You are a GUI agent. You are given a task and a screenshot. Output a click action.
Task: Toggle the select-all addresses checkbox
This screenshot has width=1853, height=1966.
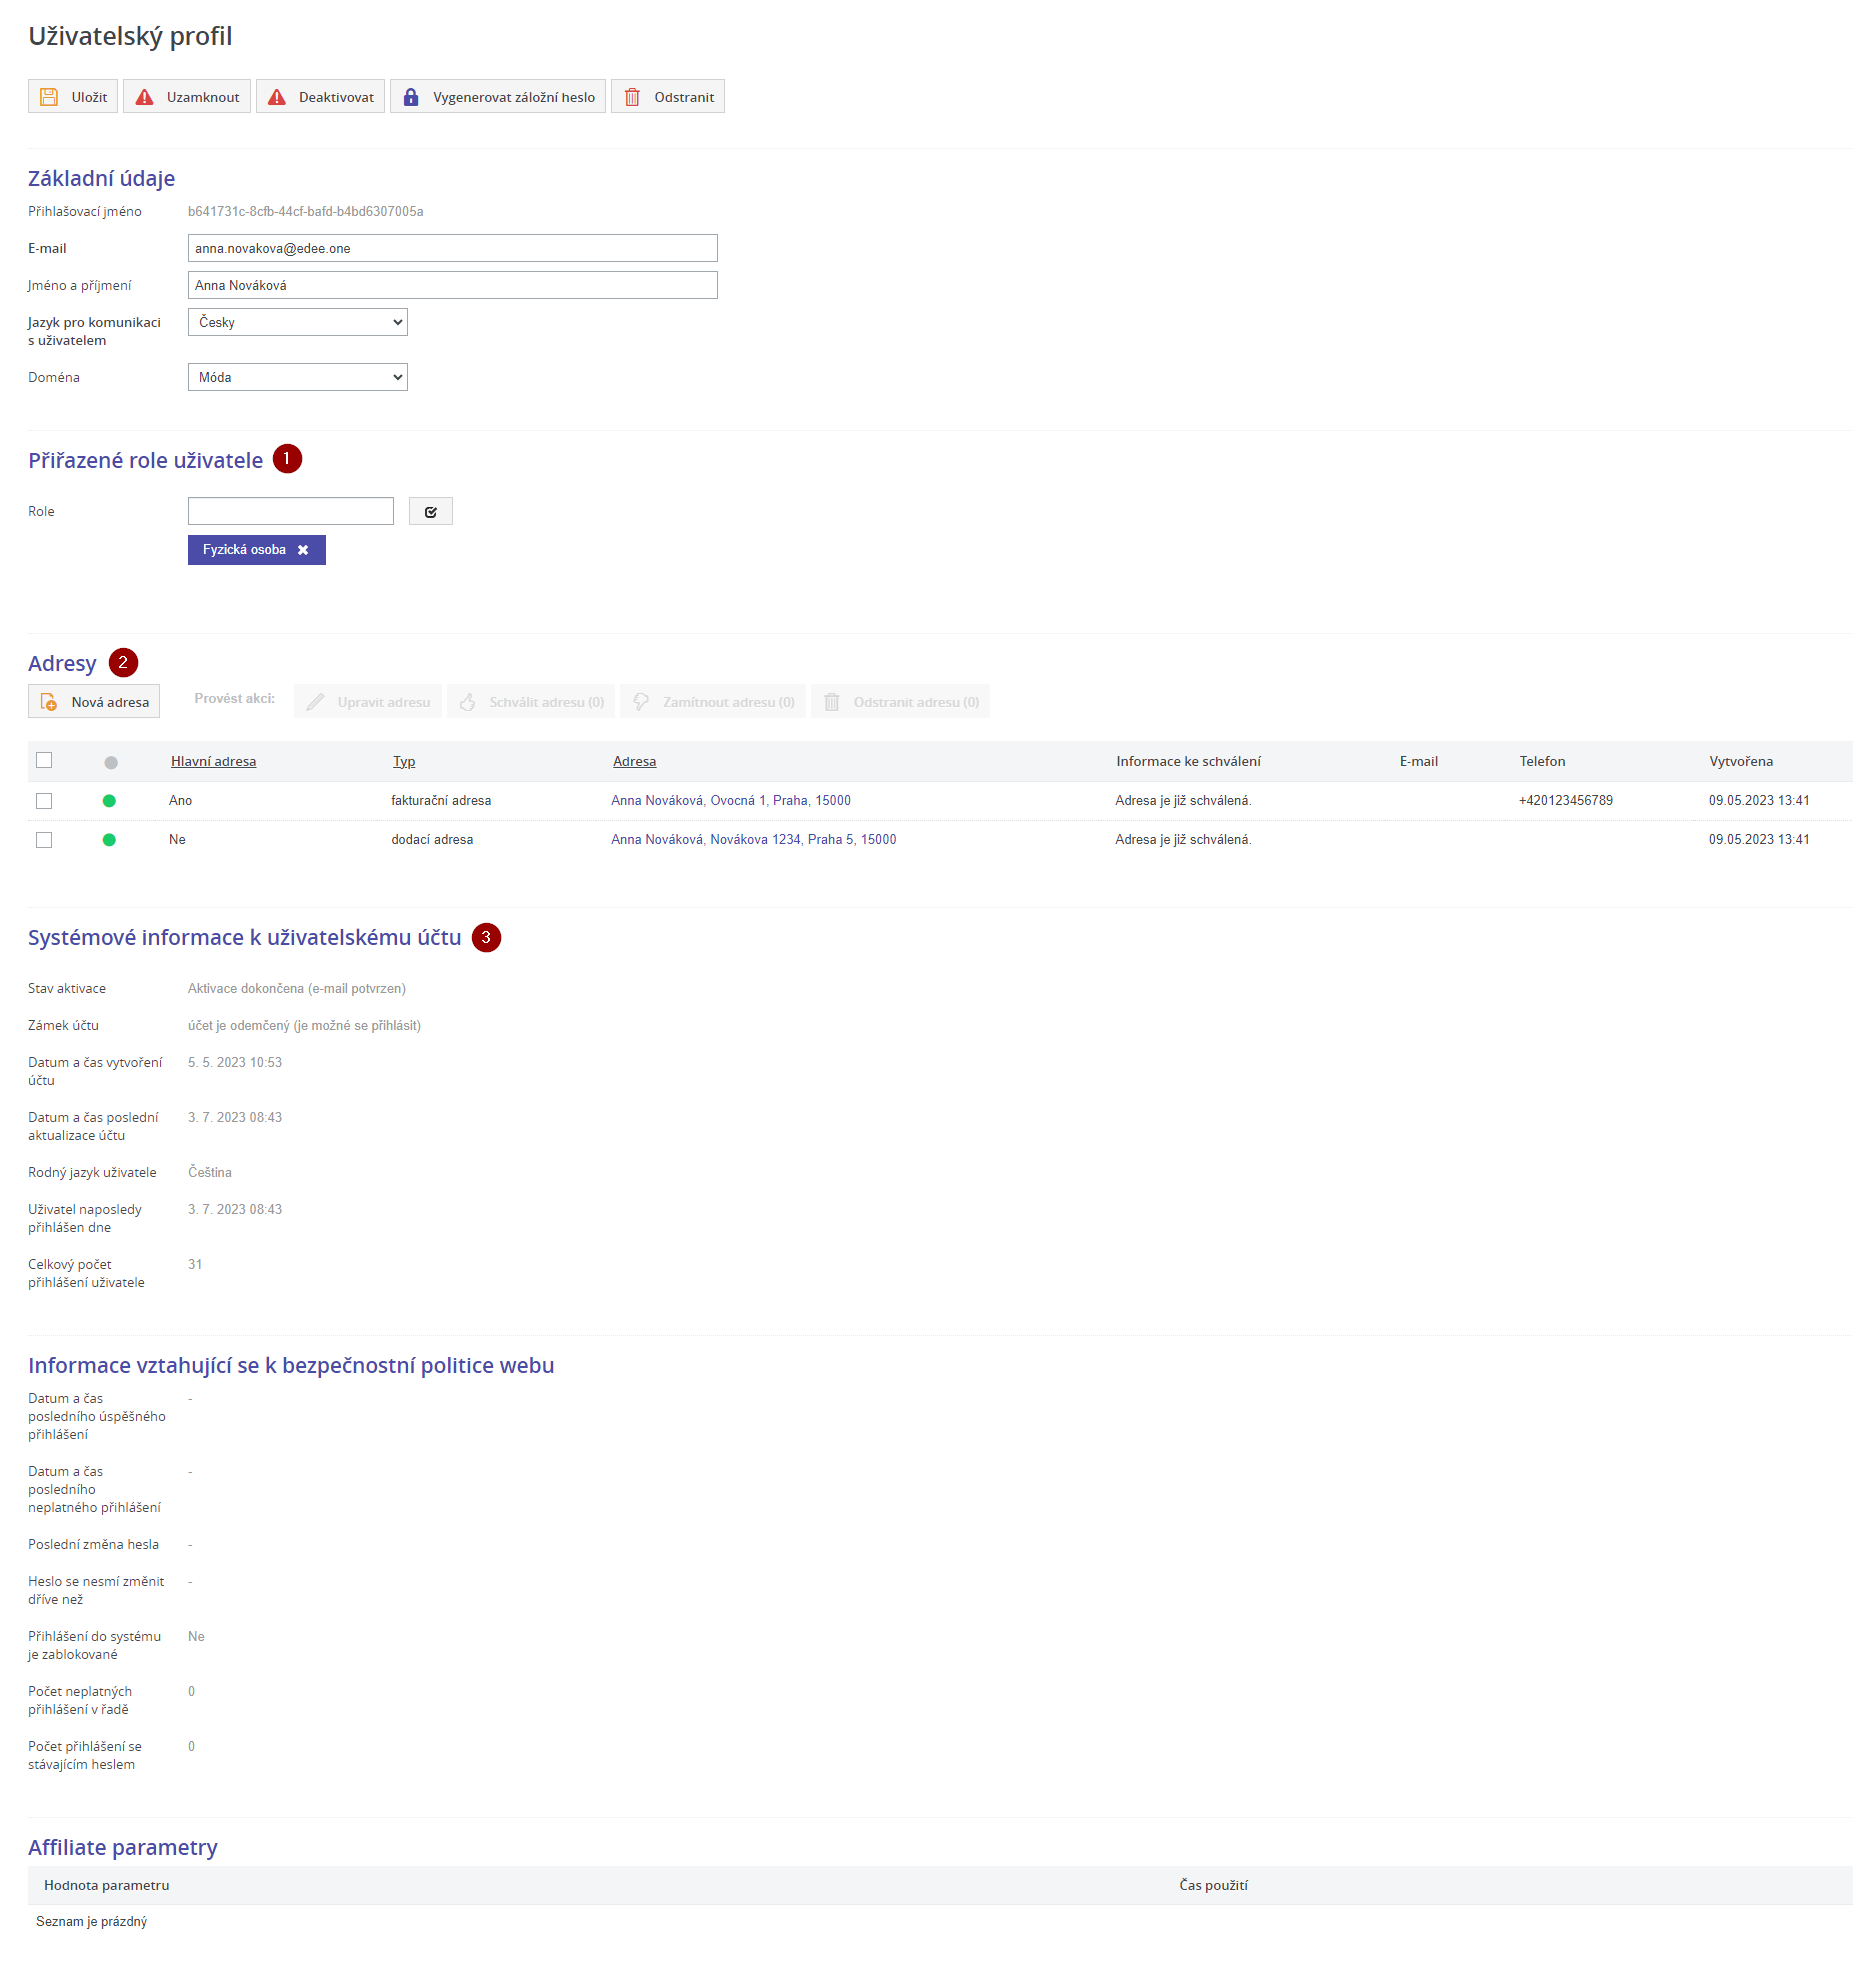tap(44, 761)
